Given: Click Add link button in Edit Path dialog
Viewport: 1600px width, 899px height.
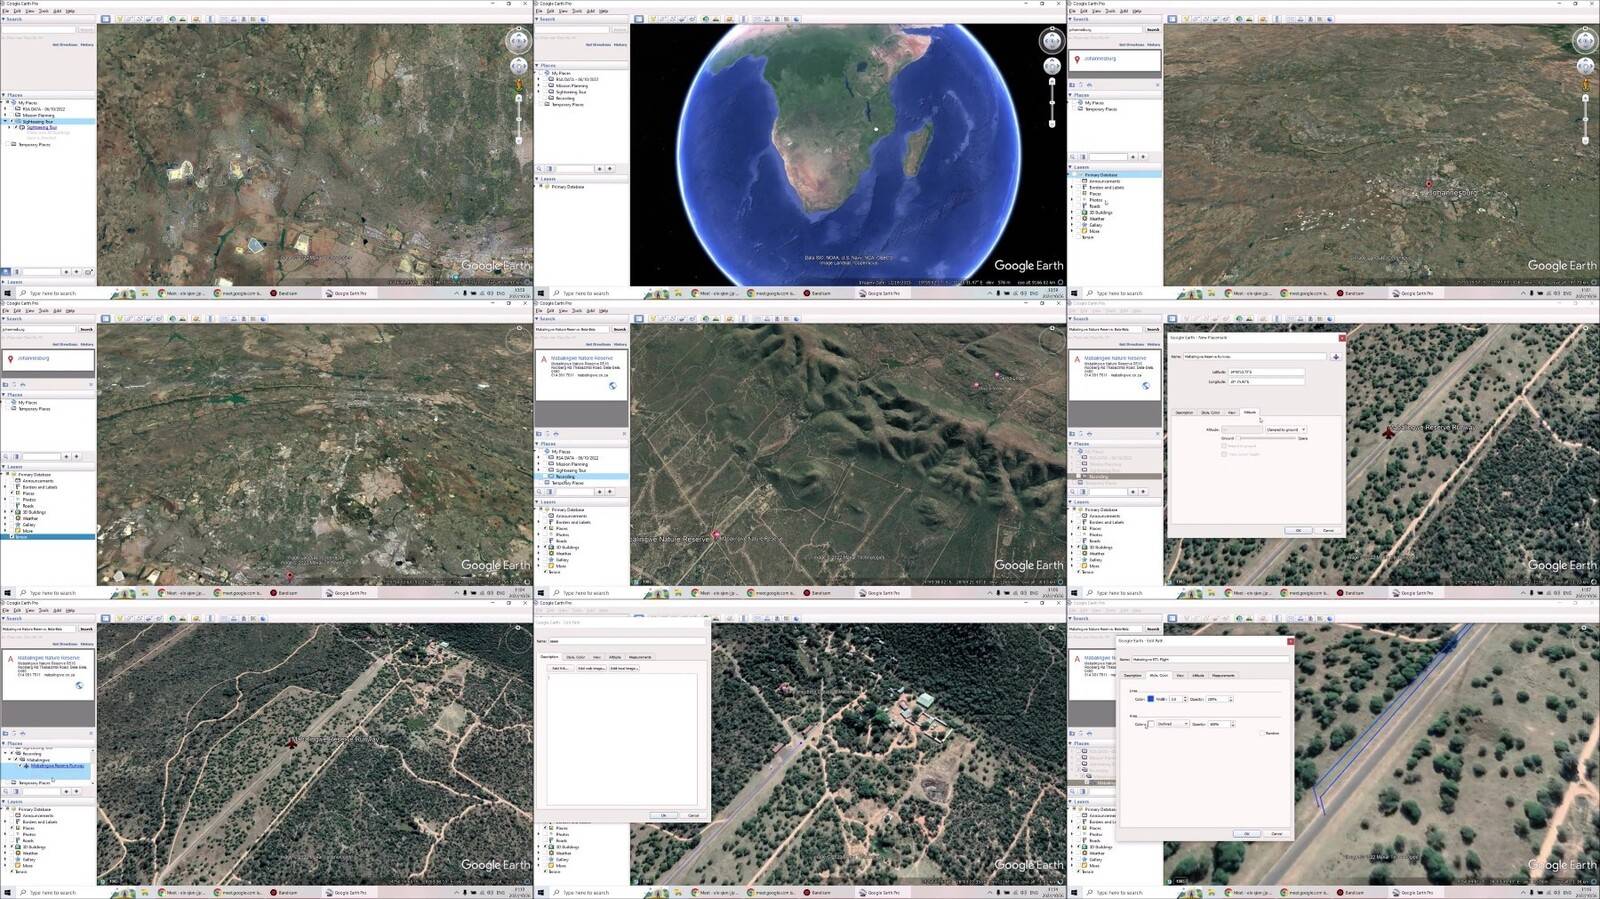Looking at the screenshot, I should click(x=560, y=668).
